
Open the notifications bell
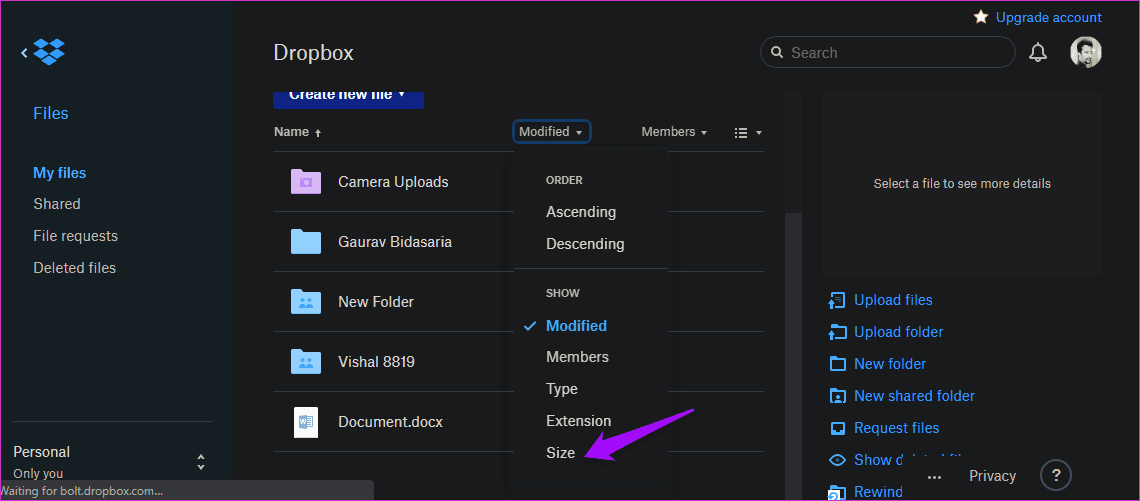[1038, 52]
